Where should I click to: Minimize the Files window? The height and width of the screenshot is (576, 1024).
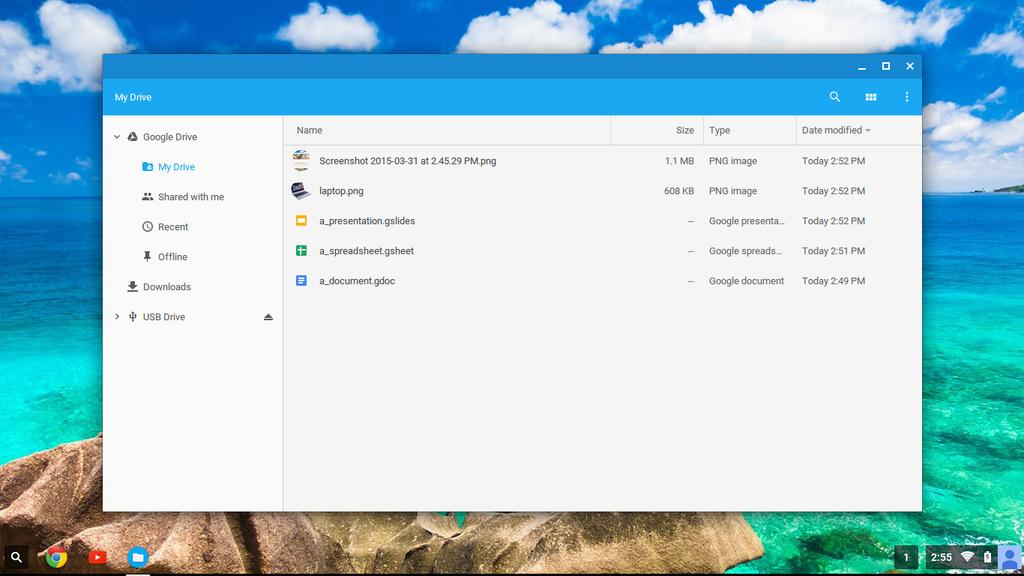pos(862,67)
